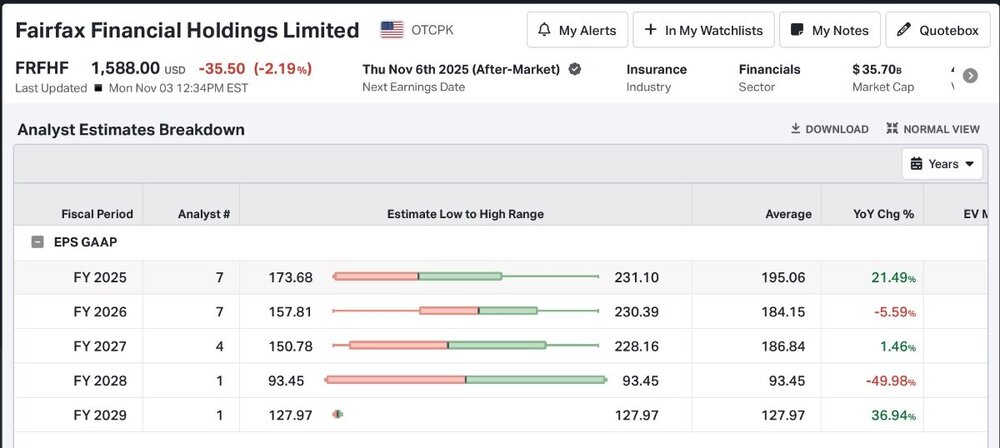This screenshot has width=1000, height=448.
Task: Click the 1,588.00 price value
Action: coord(125,68)
